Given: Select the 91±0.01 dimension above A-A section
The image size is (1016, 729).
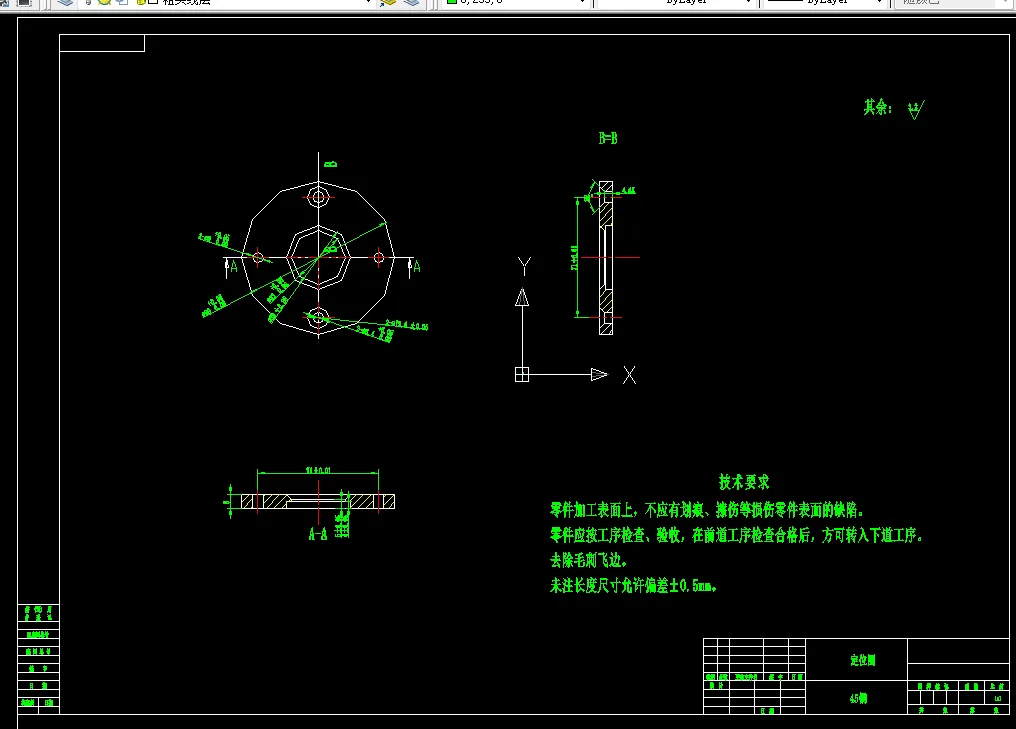Looking at the screenshot, I should 318,470.
